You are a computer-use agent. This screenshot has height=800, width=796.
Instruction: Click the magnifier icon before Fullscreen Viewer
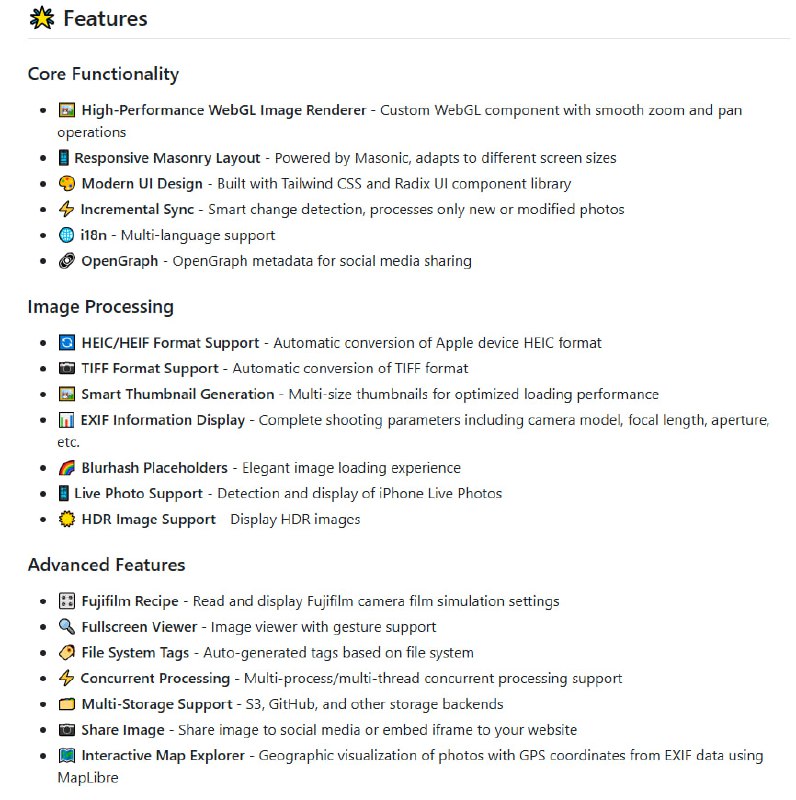click(x=67, y=627)
